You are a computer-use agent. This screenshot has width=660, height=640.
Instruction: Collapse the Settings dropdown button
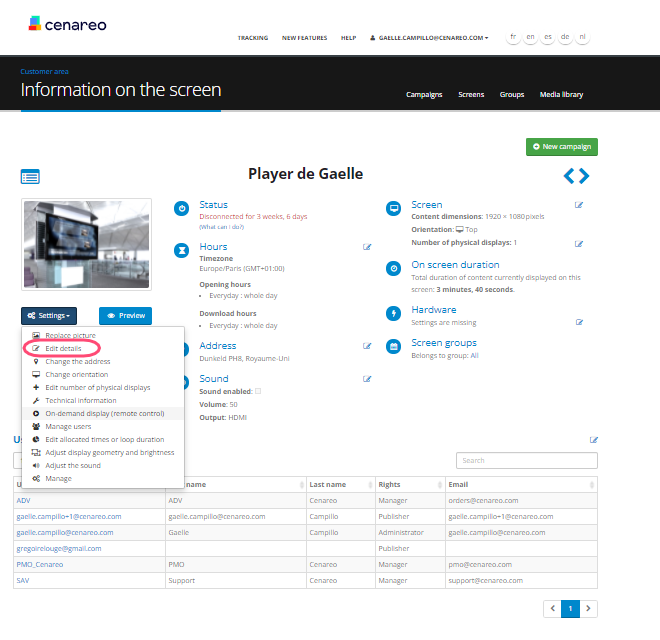[48, 315]
